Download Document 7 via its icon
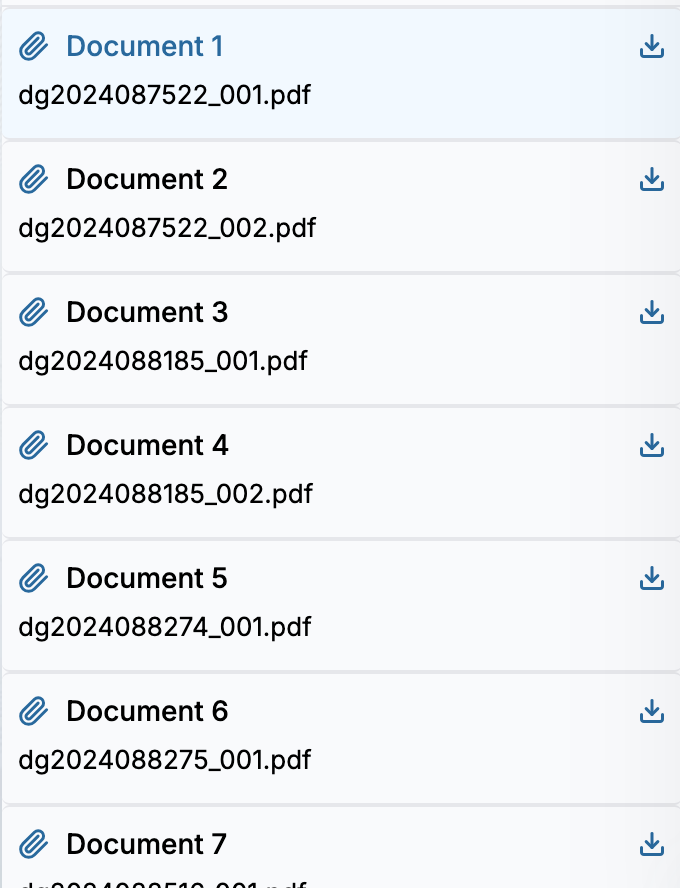 click(651, 845)
